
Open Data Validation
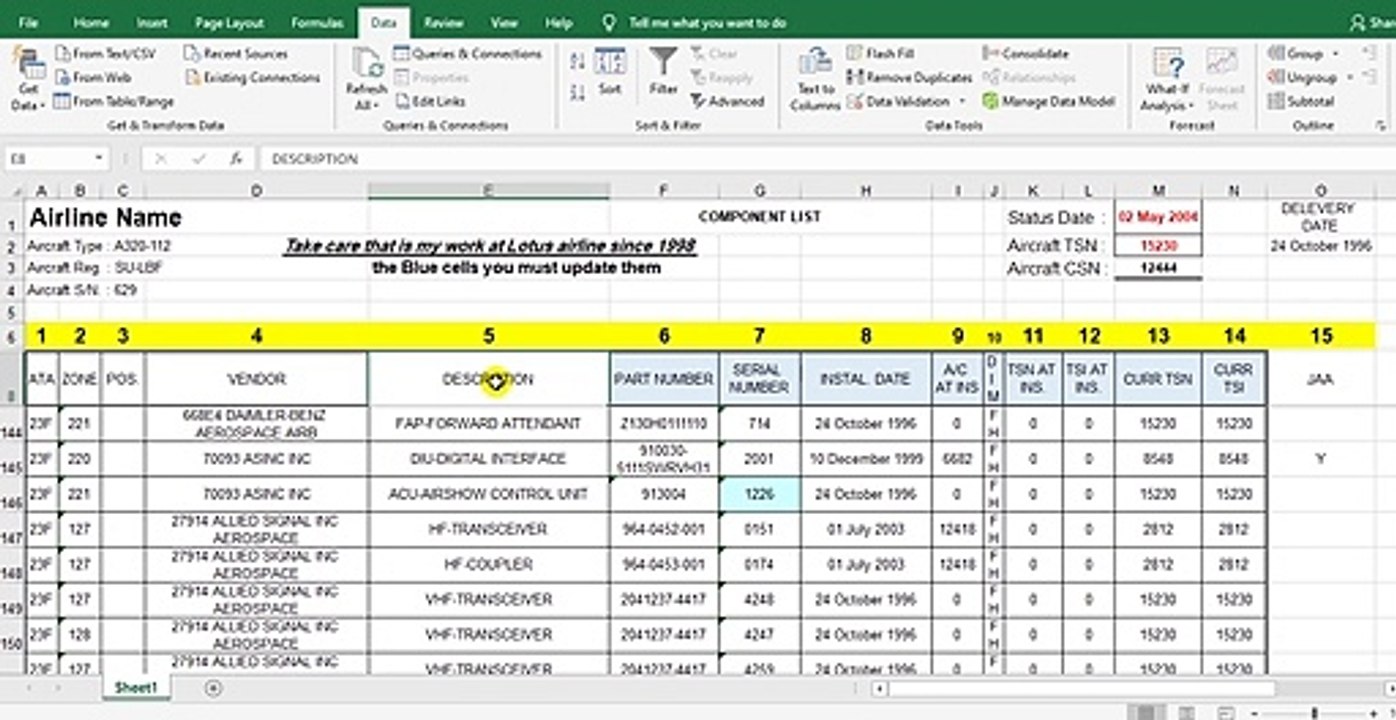click(899, 101)
